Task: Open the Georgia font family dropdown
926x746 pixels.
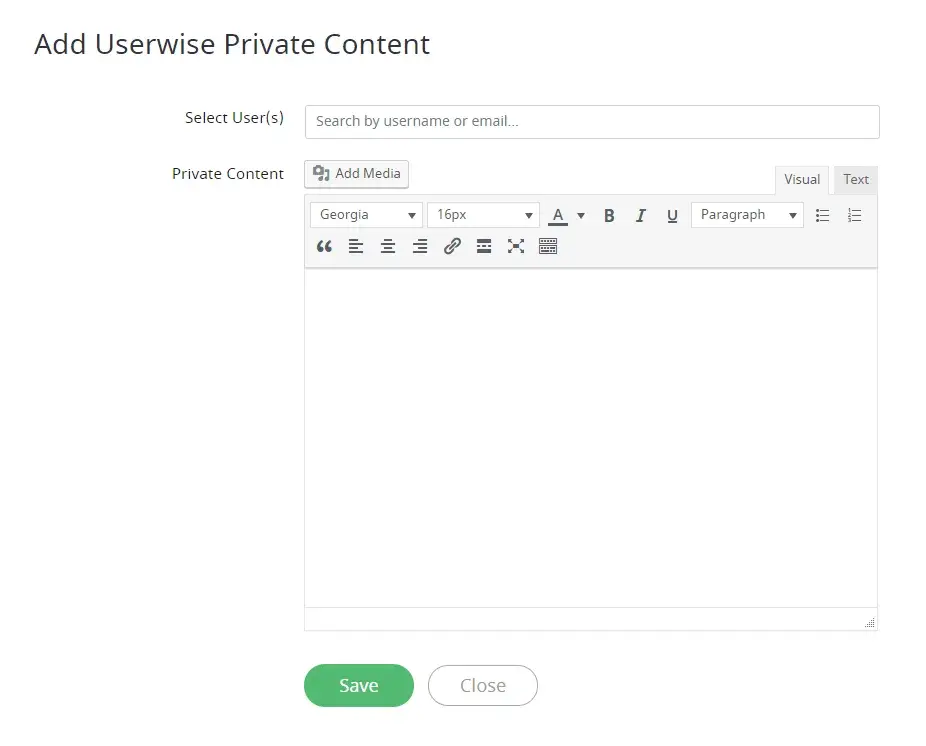Action: (366, 215)
